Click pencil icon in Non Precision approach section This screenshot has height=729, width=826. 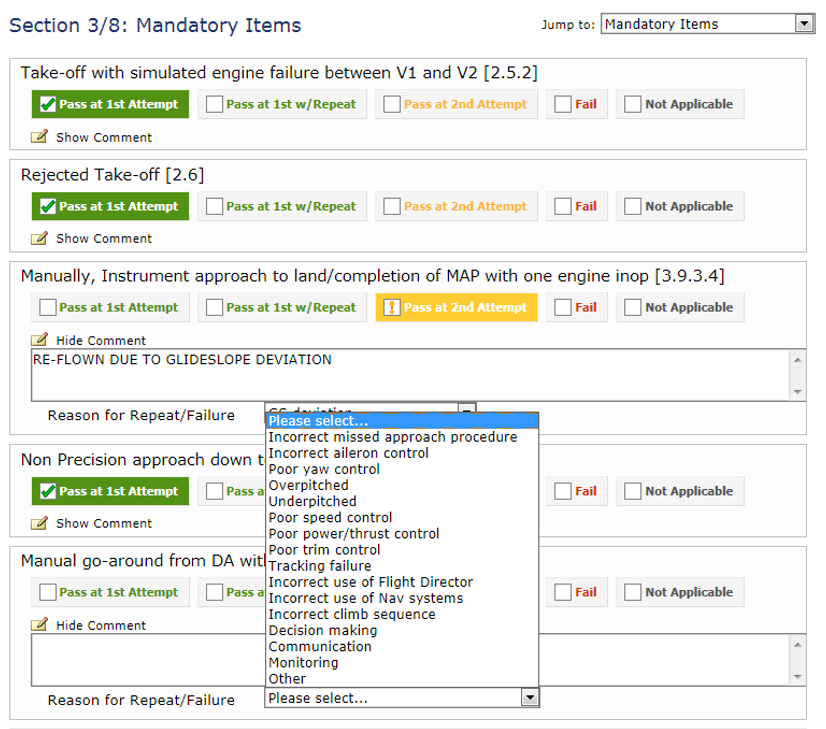(x=39, y=523)
